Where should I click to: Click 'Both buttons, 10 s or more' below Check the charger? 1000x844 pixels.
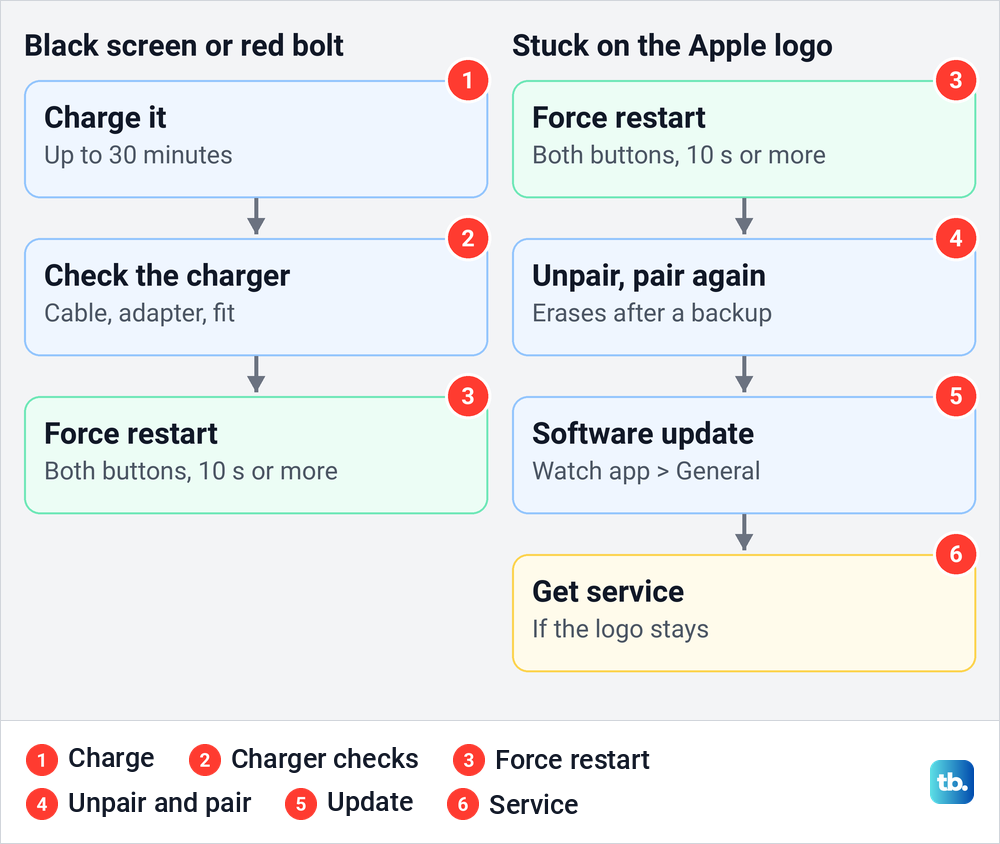click(x=191, y=471)
